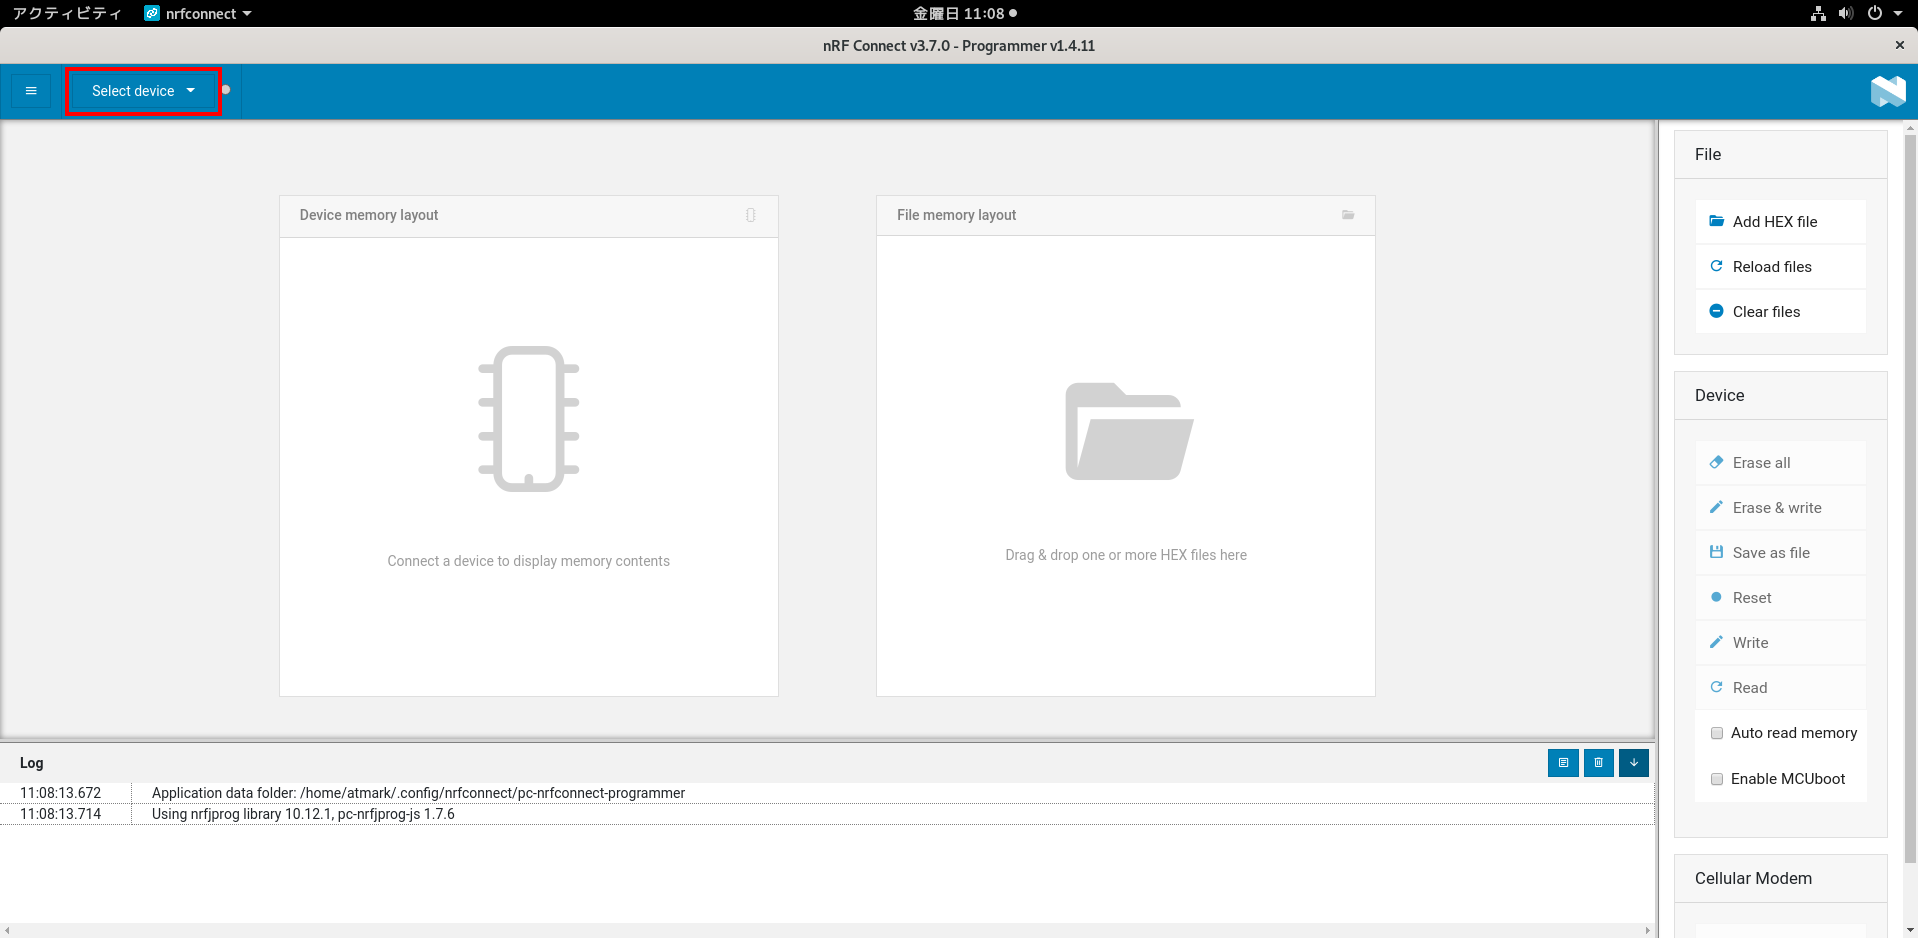Viewport: 1918px width, 938px height.
Task: Click 'Connect a device to display memory contents' text
Action: [x=529, y=561]
